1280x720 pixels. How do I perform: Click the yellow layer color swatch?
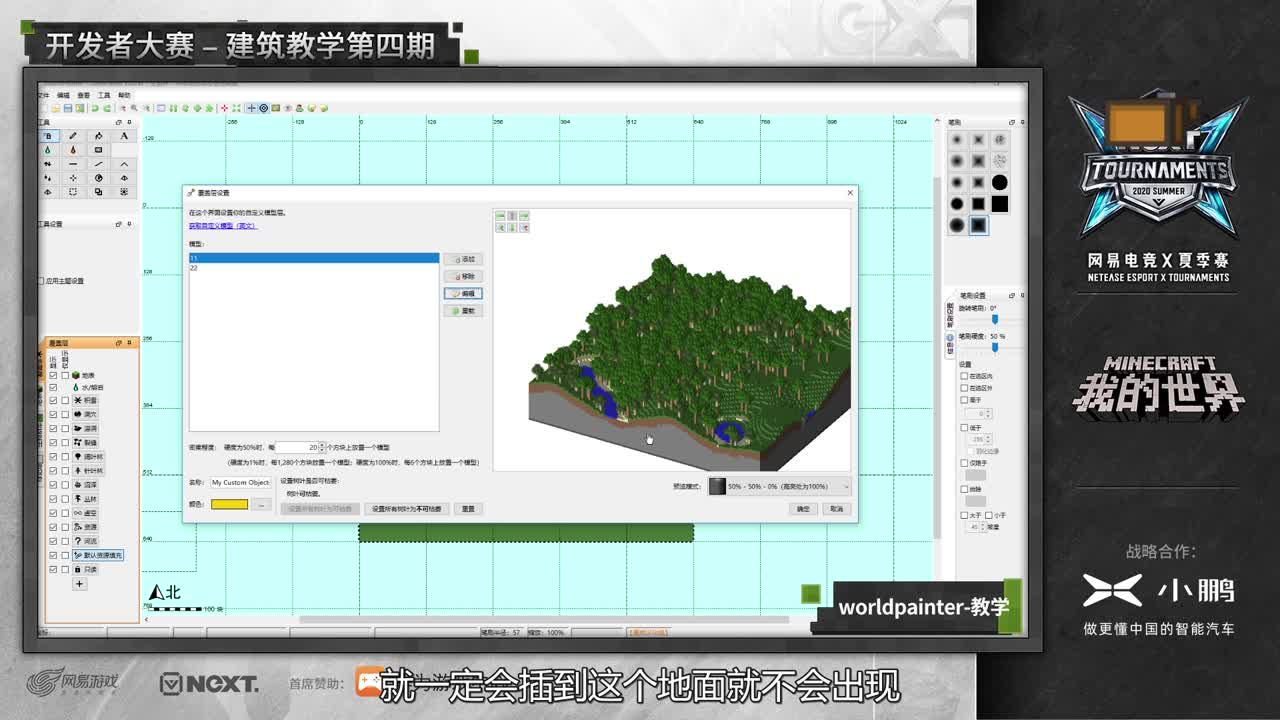[x=229, y=505]
